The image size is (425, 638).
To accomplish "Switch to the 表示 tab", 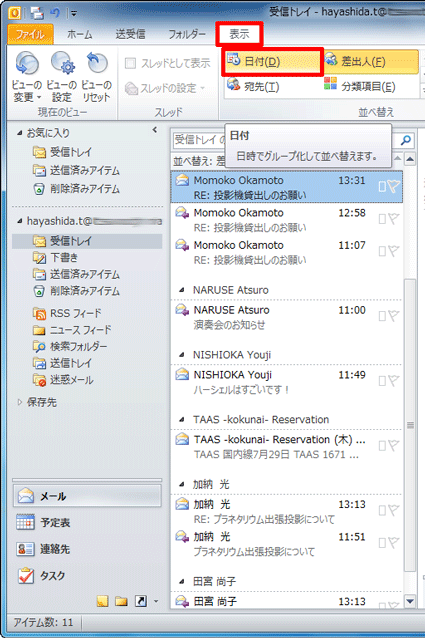I will pyautogui.click(x=239, y=34).
